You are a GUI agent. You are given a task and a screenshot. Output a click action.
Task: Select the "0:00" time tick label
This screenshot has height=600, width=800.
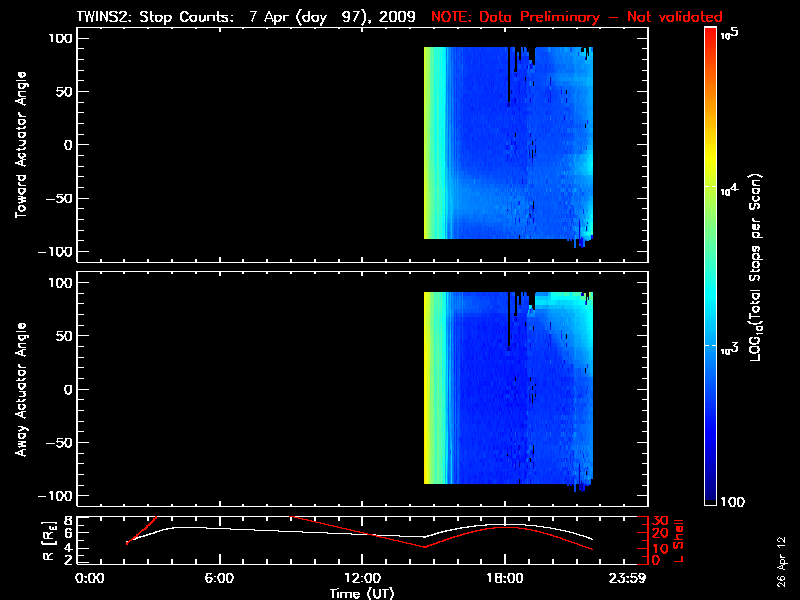(89, 579)
